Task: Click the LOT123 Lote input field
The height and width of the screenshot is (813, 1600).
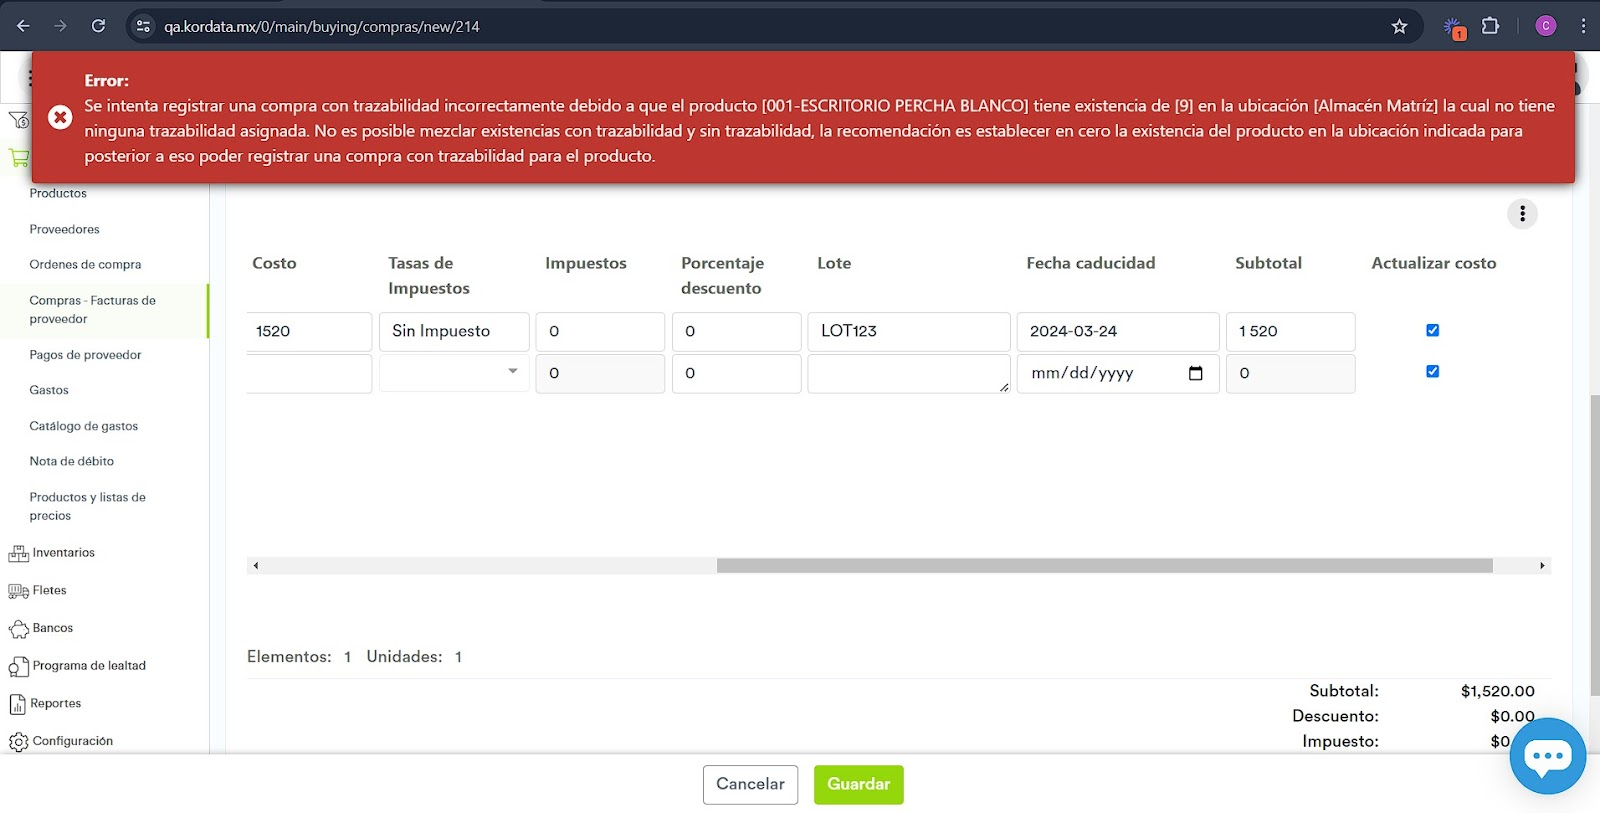Action: coord(908,331)
